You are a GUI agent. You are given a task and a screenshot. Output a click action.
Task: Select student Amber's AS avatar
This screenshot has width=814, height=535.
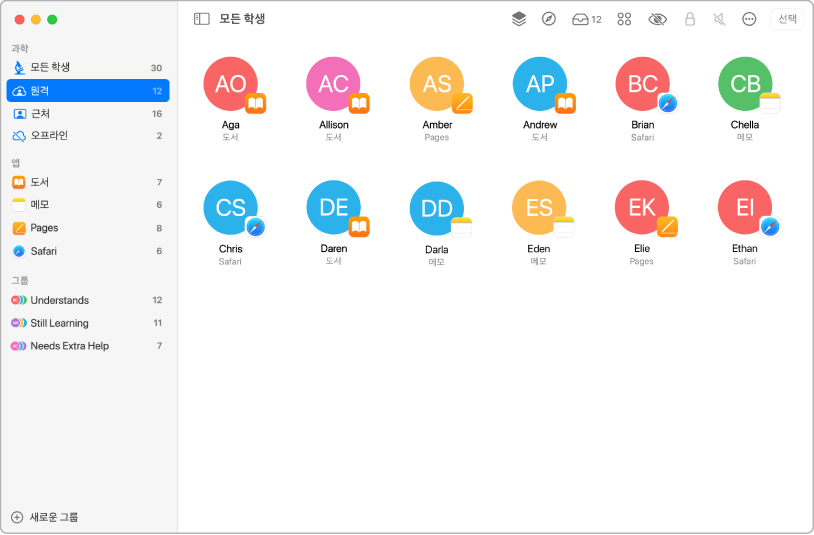[x=437, y=84]
